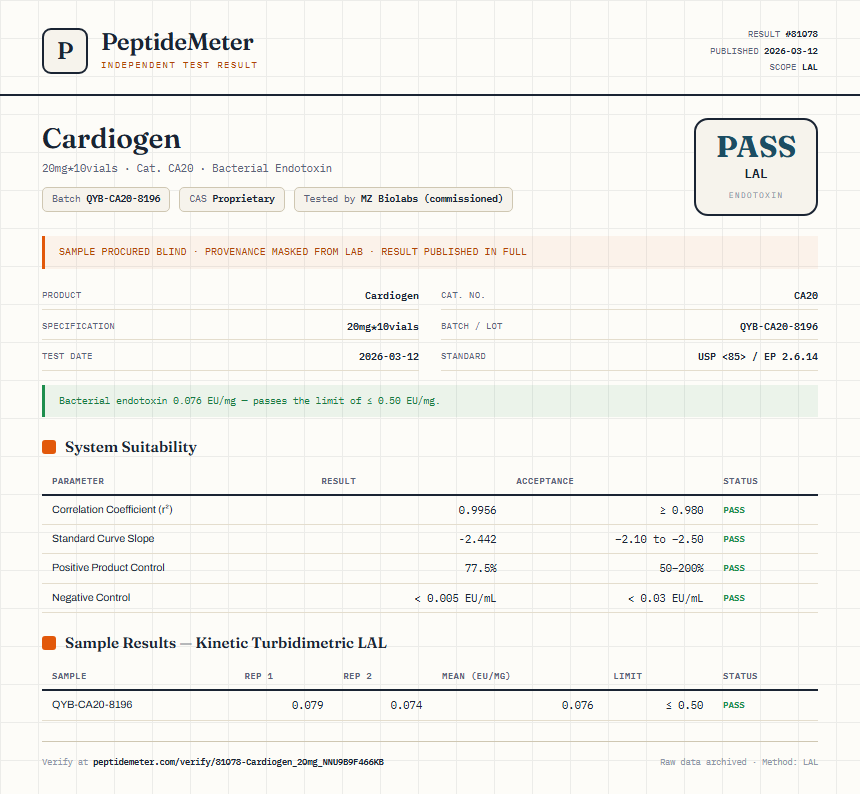The height and width of the screenshot is (794, 860).
Task: Click PASS status for Standard Curve Slope row
Action: tap(734, 539)
